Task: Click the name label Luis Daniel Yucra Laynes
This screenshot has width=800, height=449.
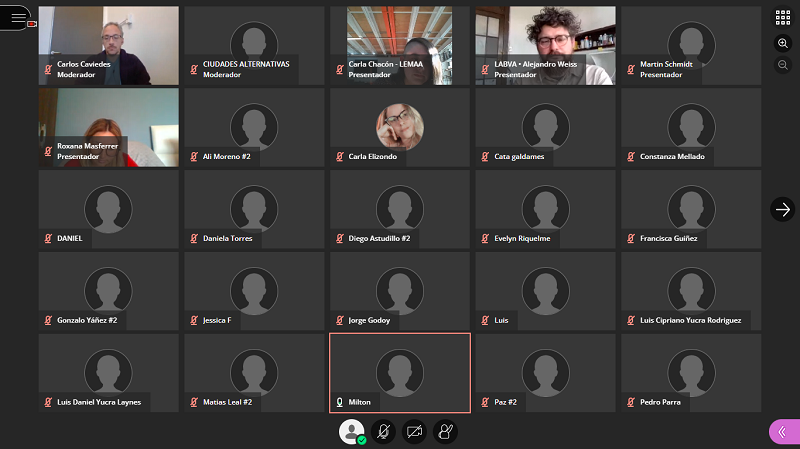Action: (x=99, y=402)
